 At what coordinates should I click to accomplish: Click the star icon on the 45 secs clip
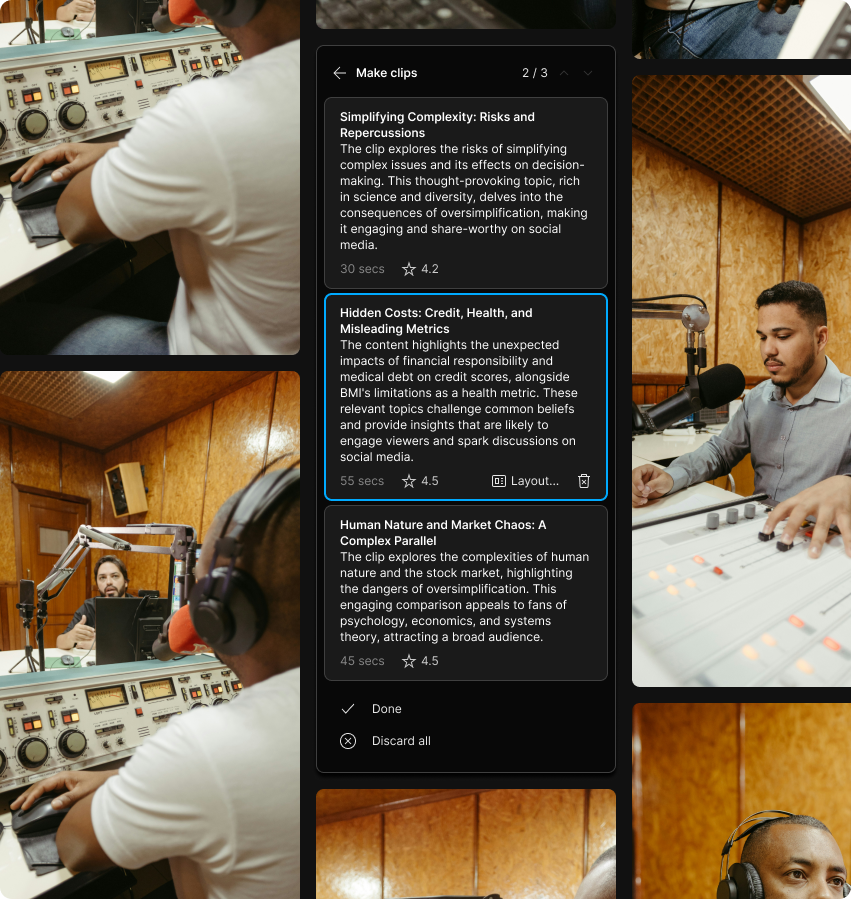pyautogui.click(x=409, y=661)
